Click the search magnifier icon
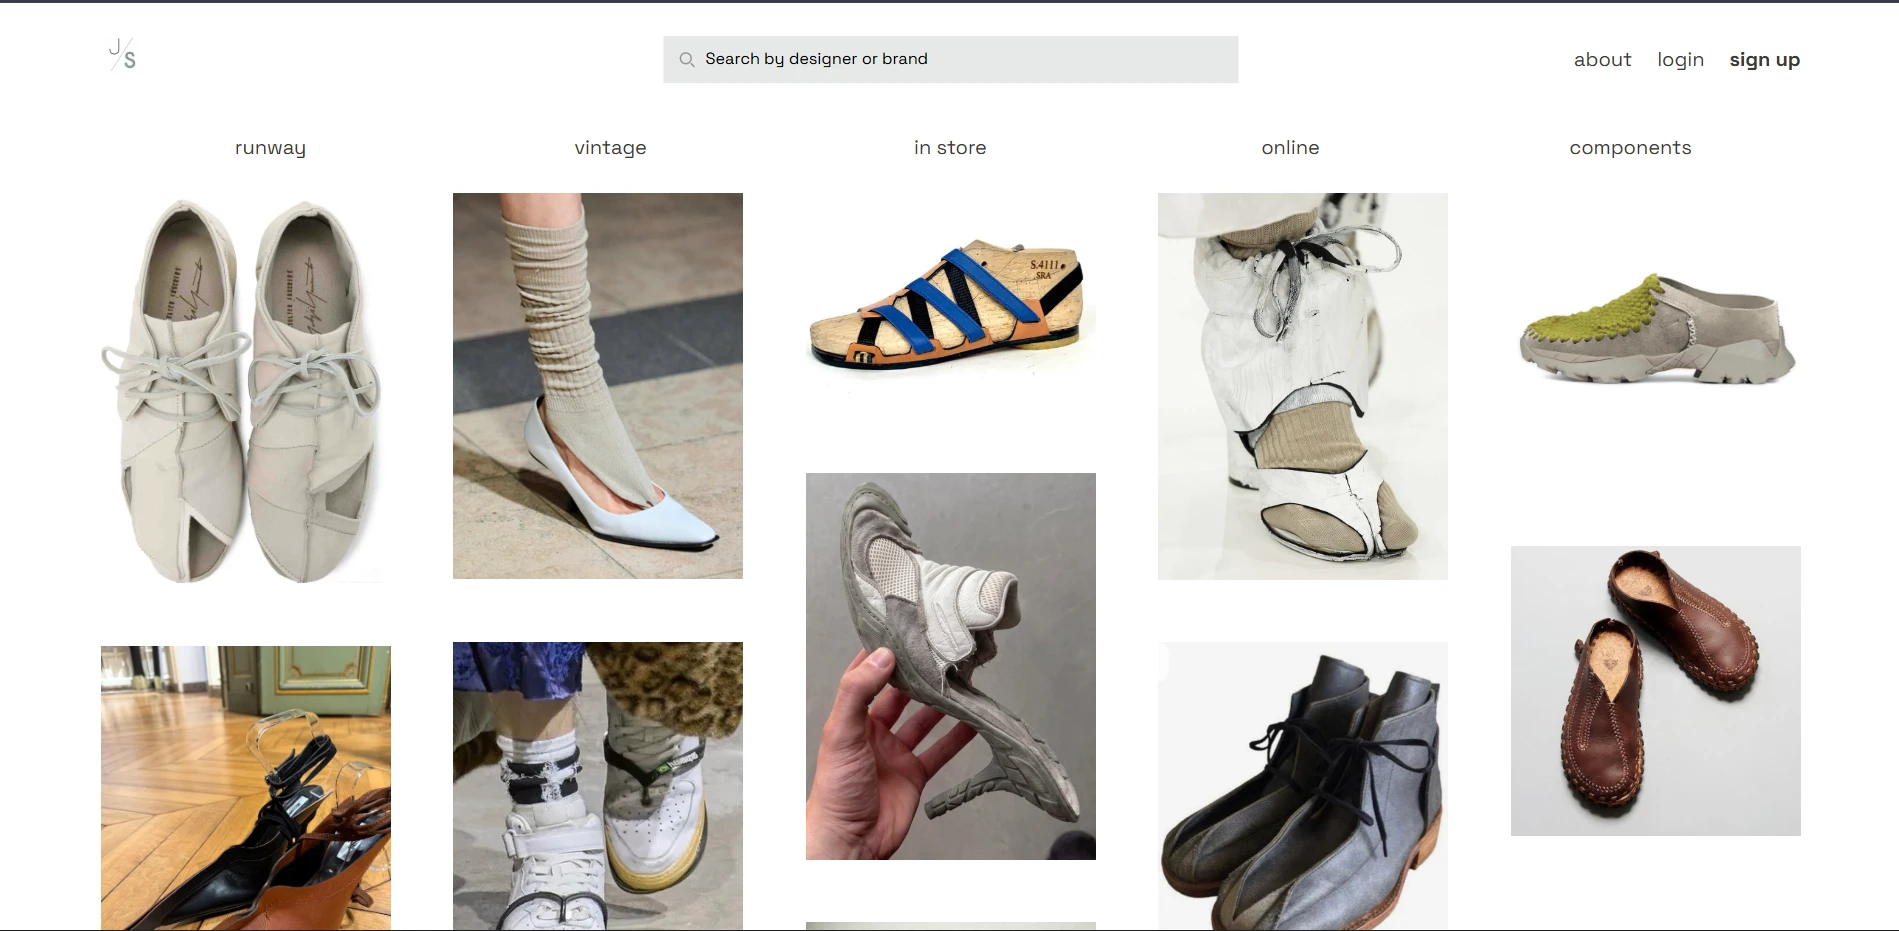 coord(687,60)
